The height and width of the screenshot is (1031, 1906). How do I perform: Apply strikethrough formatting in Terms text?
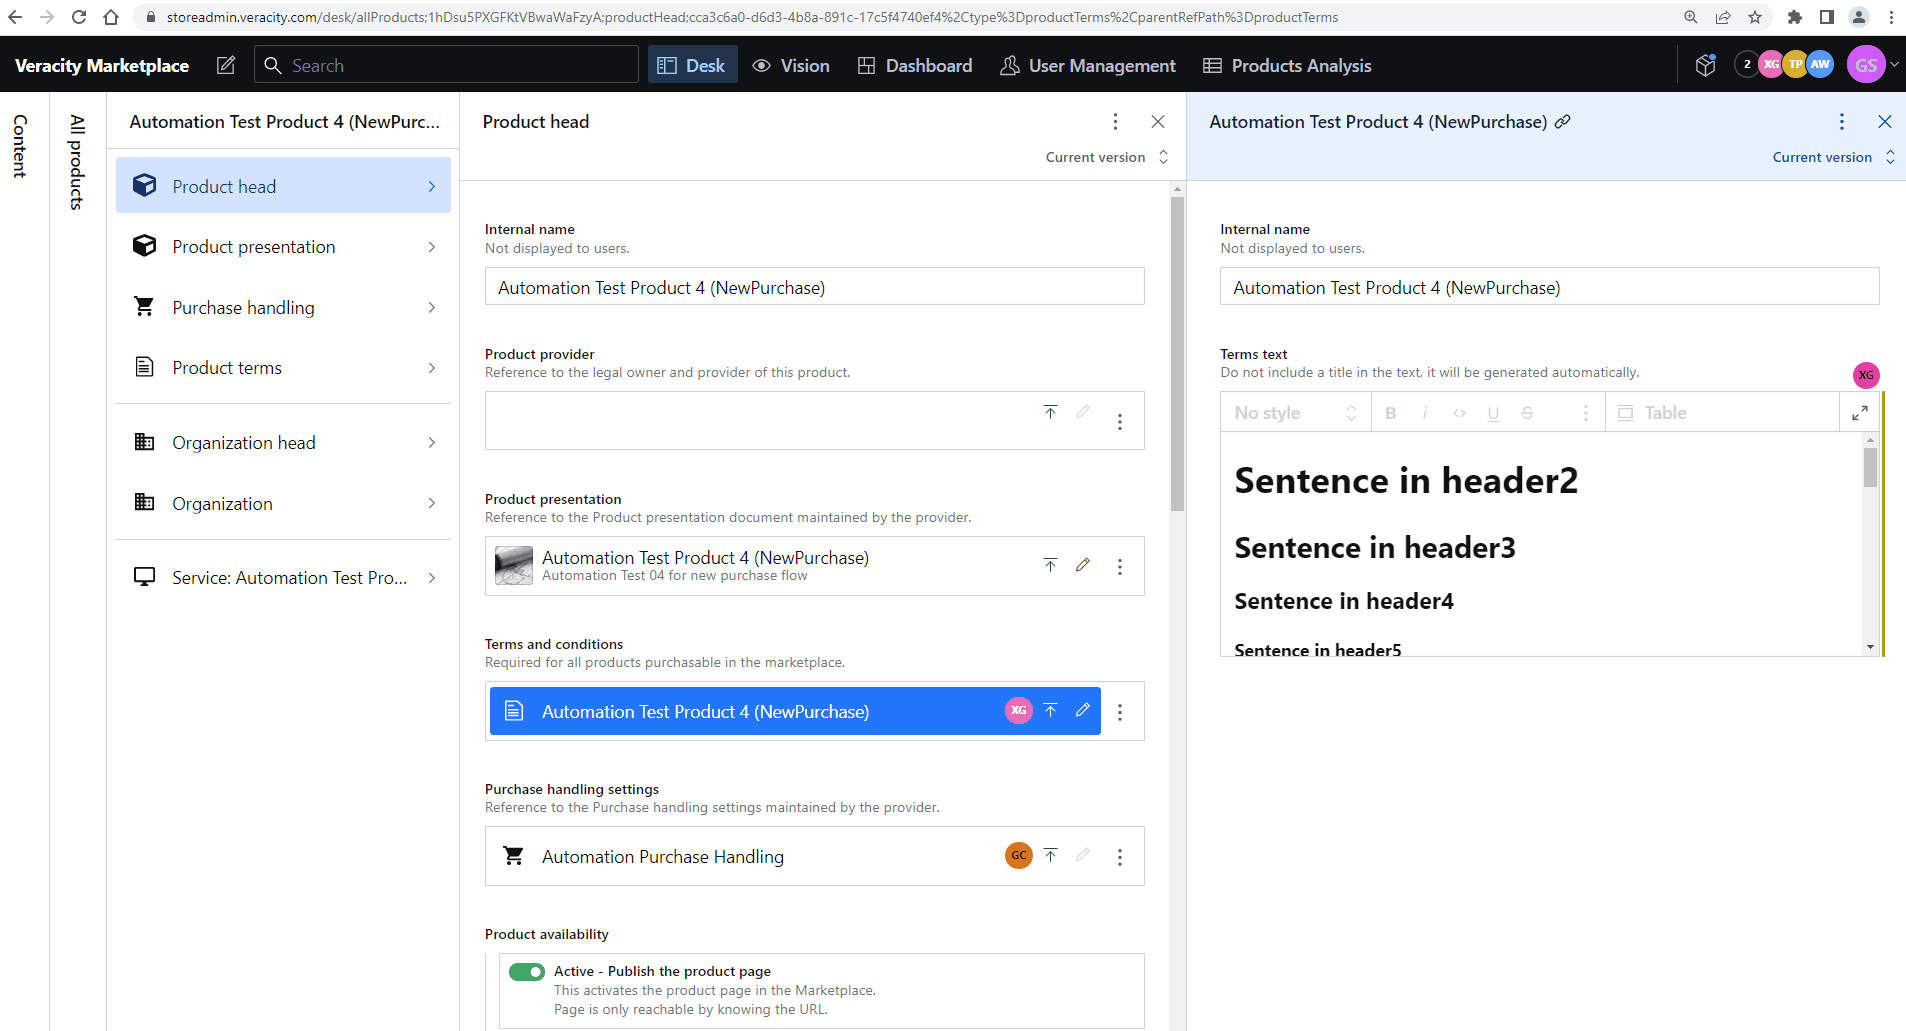[1527, 413]
